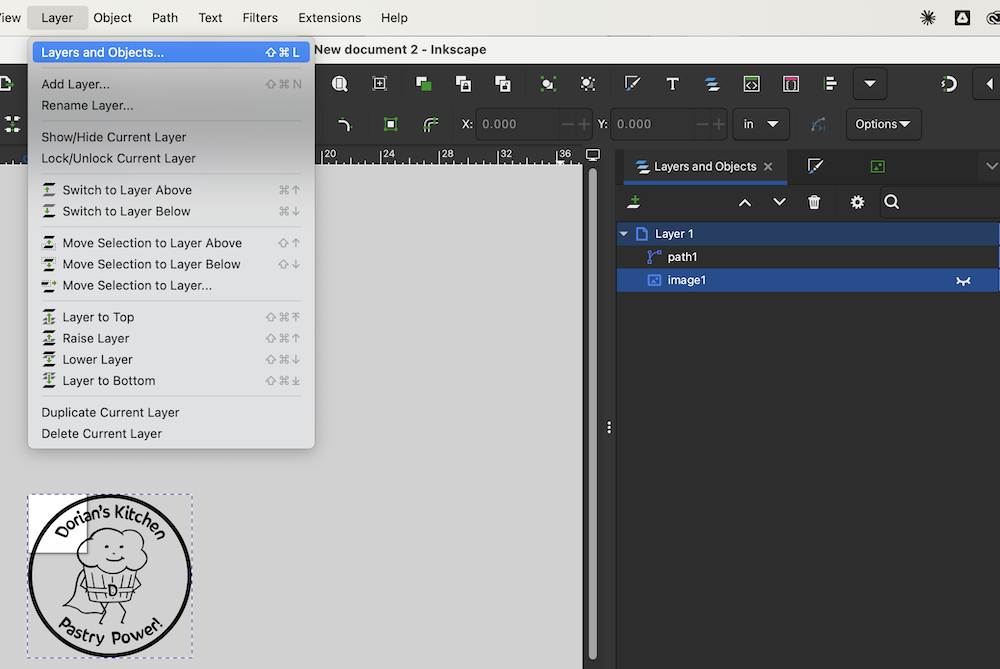Increase the X value with plus

pos(584,124)
